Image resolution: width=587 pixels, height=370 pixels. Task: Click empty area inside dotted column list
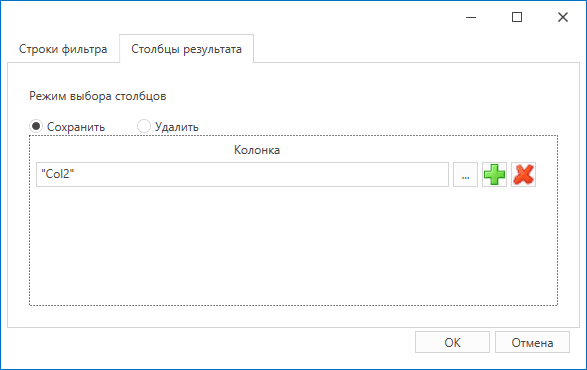tap(293, 247)
